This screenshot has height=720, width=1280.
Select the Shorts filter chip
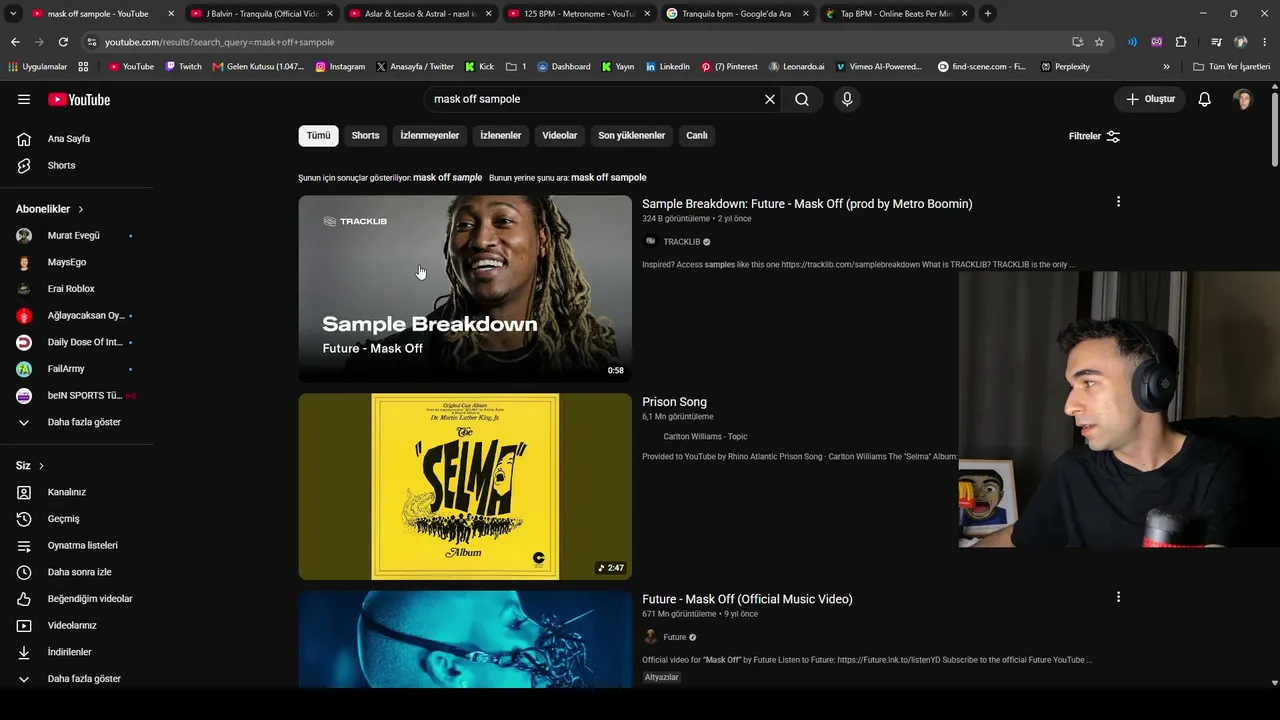pyautogui.click(x=365, y=136)
